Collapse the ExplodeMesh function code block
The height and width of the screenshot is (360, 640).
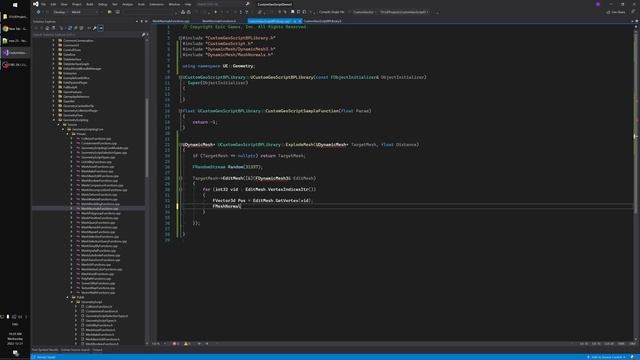tap(180, 145)
